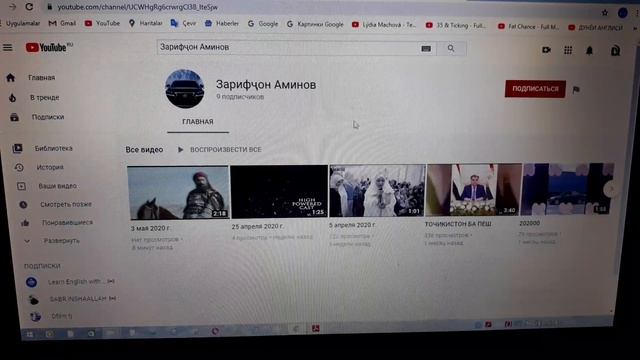This screenshot has width=640, height=360.
Task: Open the Gmail bookmark
Action: 62,23
